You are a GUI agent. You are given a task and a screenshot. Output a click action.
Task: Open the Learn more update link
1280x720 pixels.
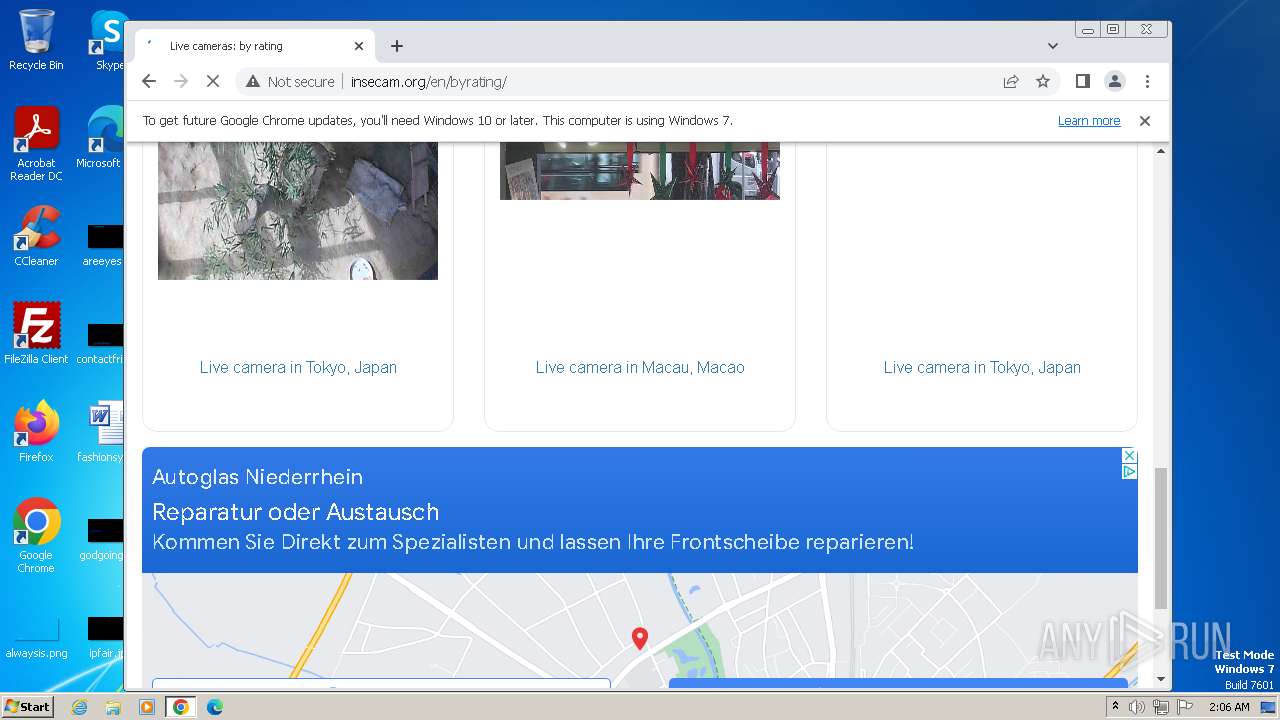click(x=1089, y=121)
